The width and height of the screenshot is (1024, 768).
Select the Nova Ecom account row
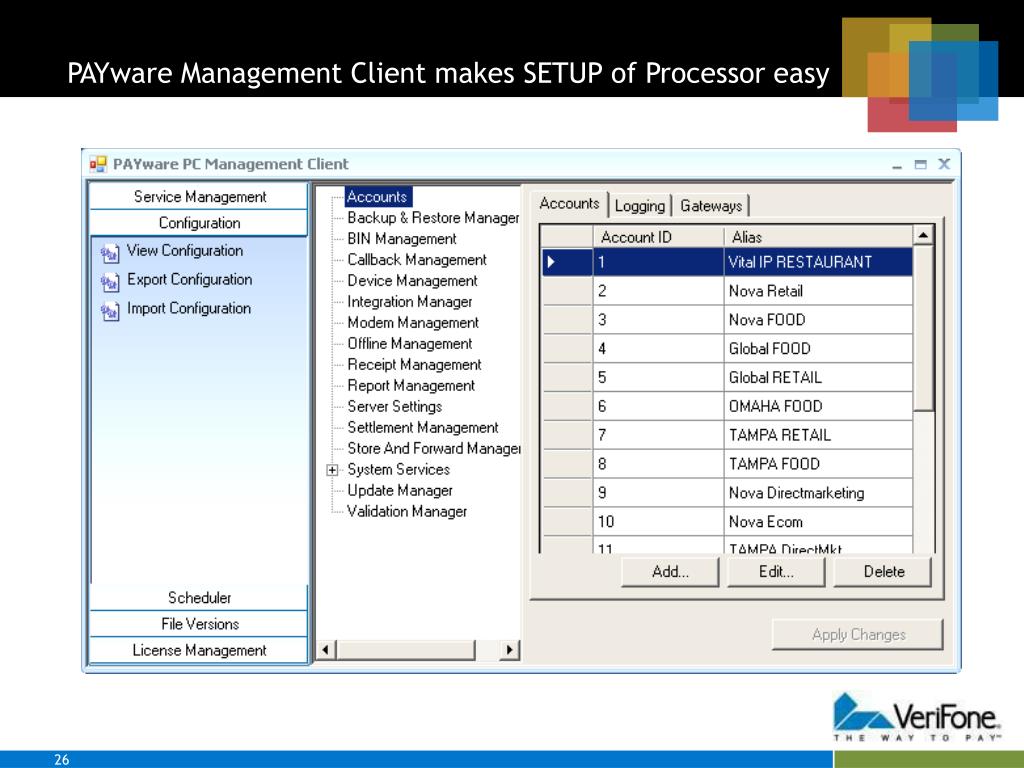pyautogui.click(x=727, y=521)
